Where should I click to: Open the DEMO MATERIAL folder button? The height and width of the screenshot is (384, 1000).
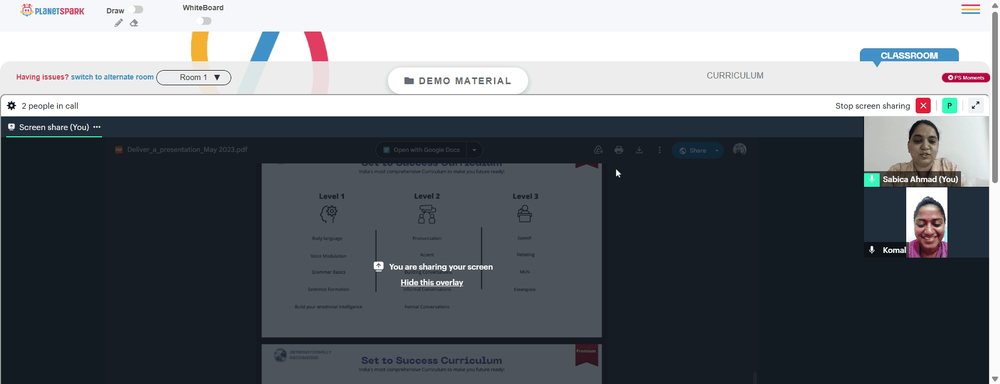click(x=458, y=81)
